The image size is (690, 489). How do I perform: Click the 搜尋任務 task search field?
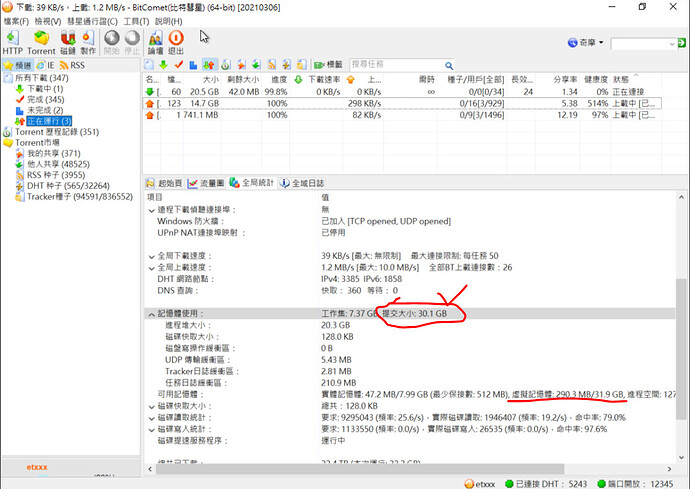396,65
